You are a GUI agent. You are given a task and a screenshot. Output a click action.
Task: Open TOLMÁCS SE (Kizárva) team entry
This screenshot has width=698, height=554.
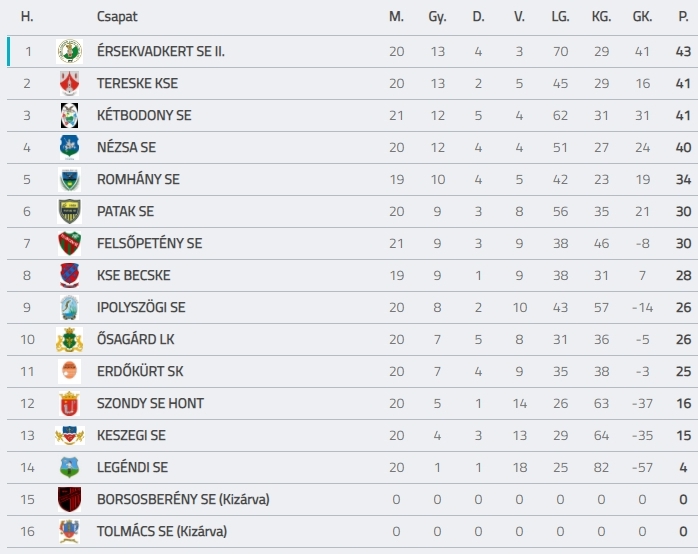tap(162, 531)
